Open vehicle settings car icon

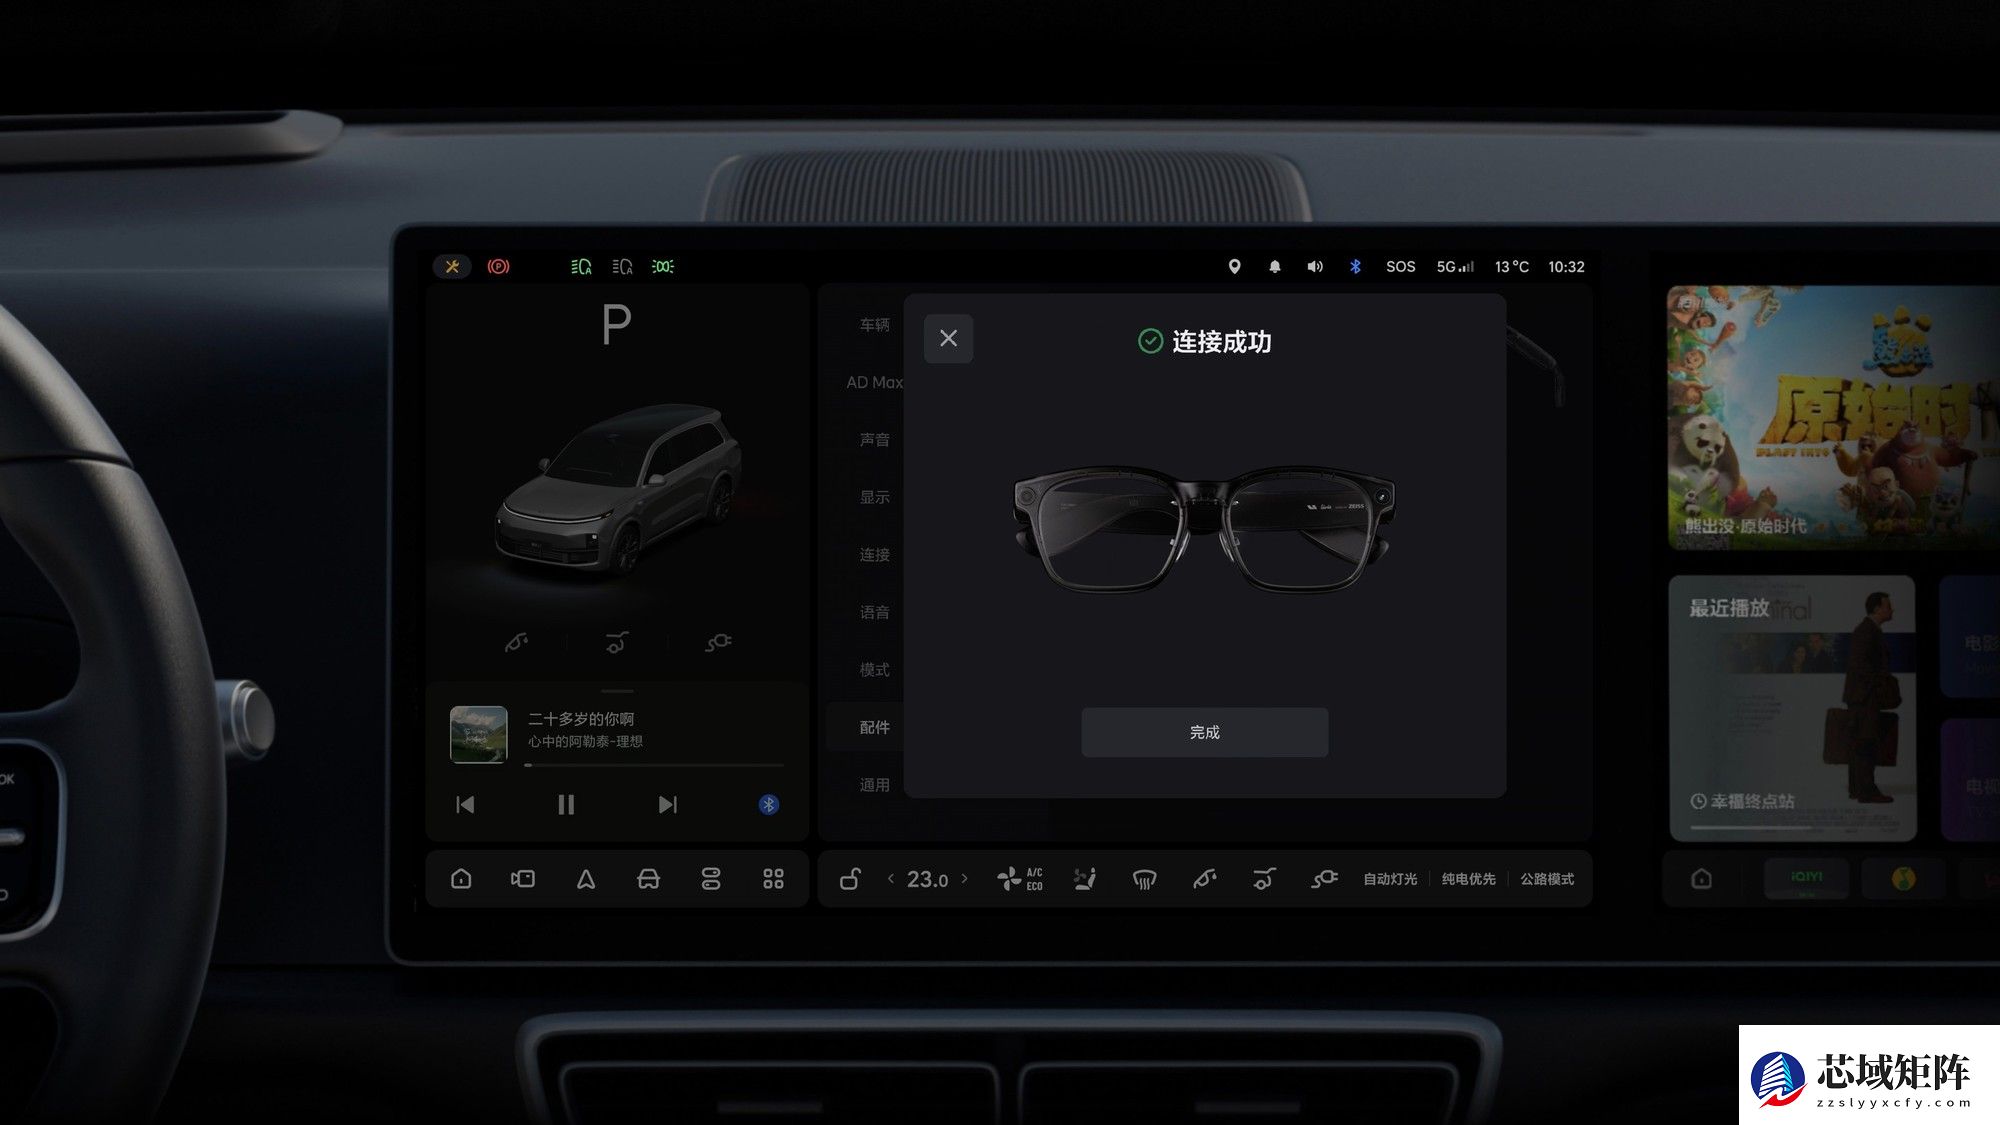coord(648,879)
